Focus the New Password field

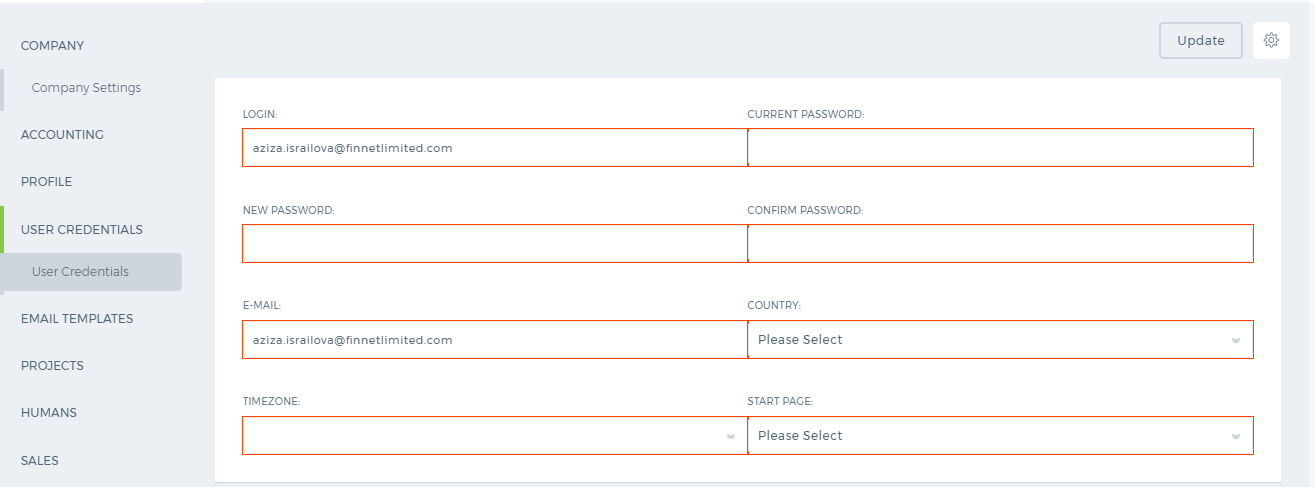[x=495, y=243]
